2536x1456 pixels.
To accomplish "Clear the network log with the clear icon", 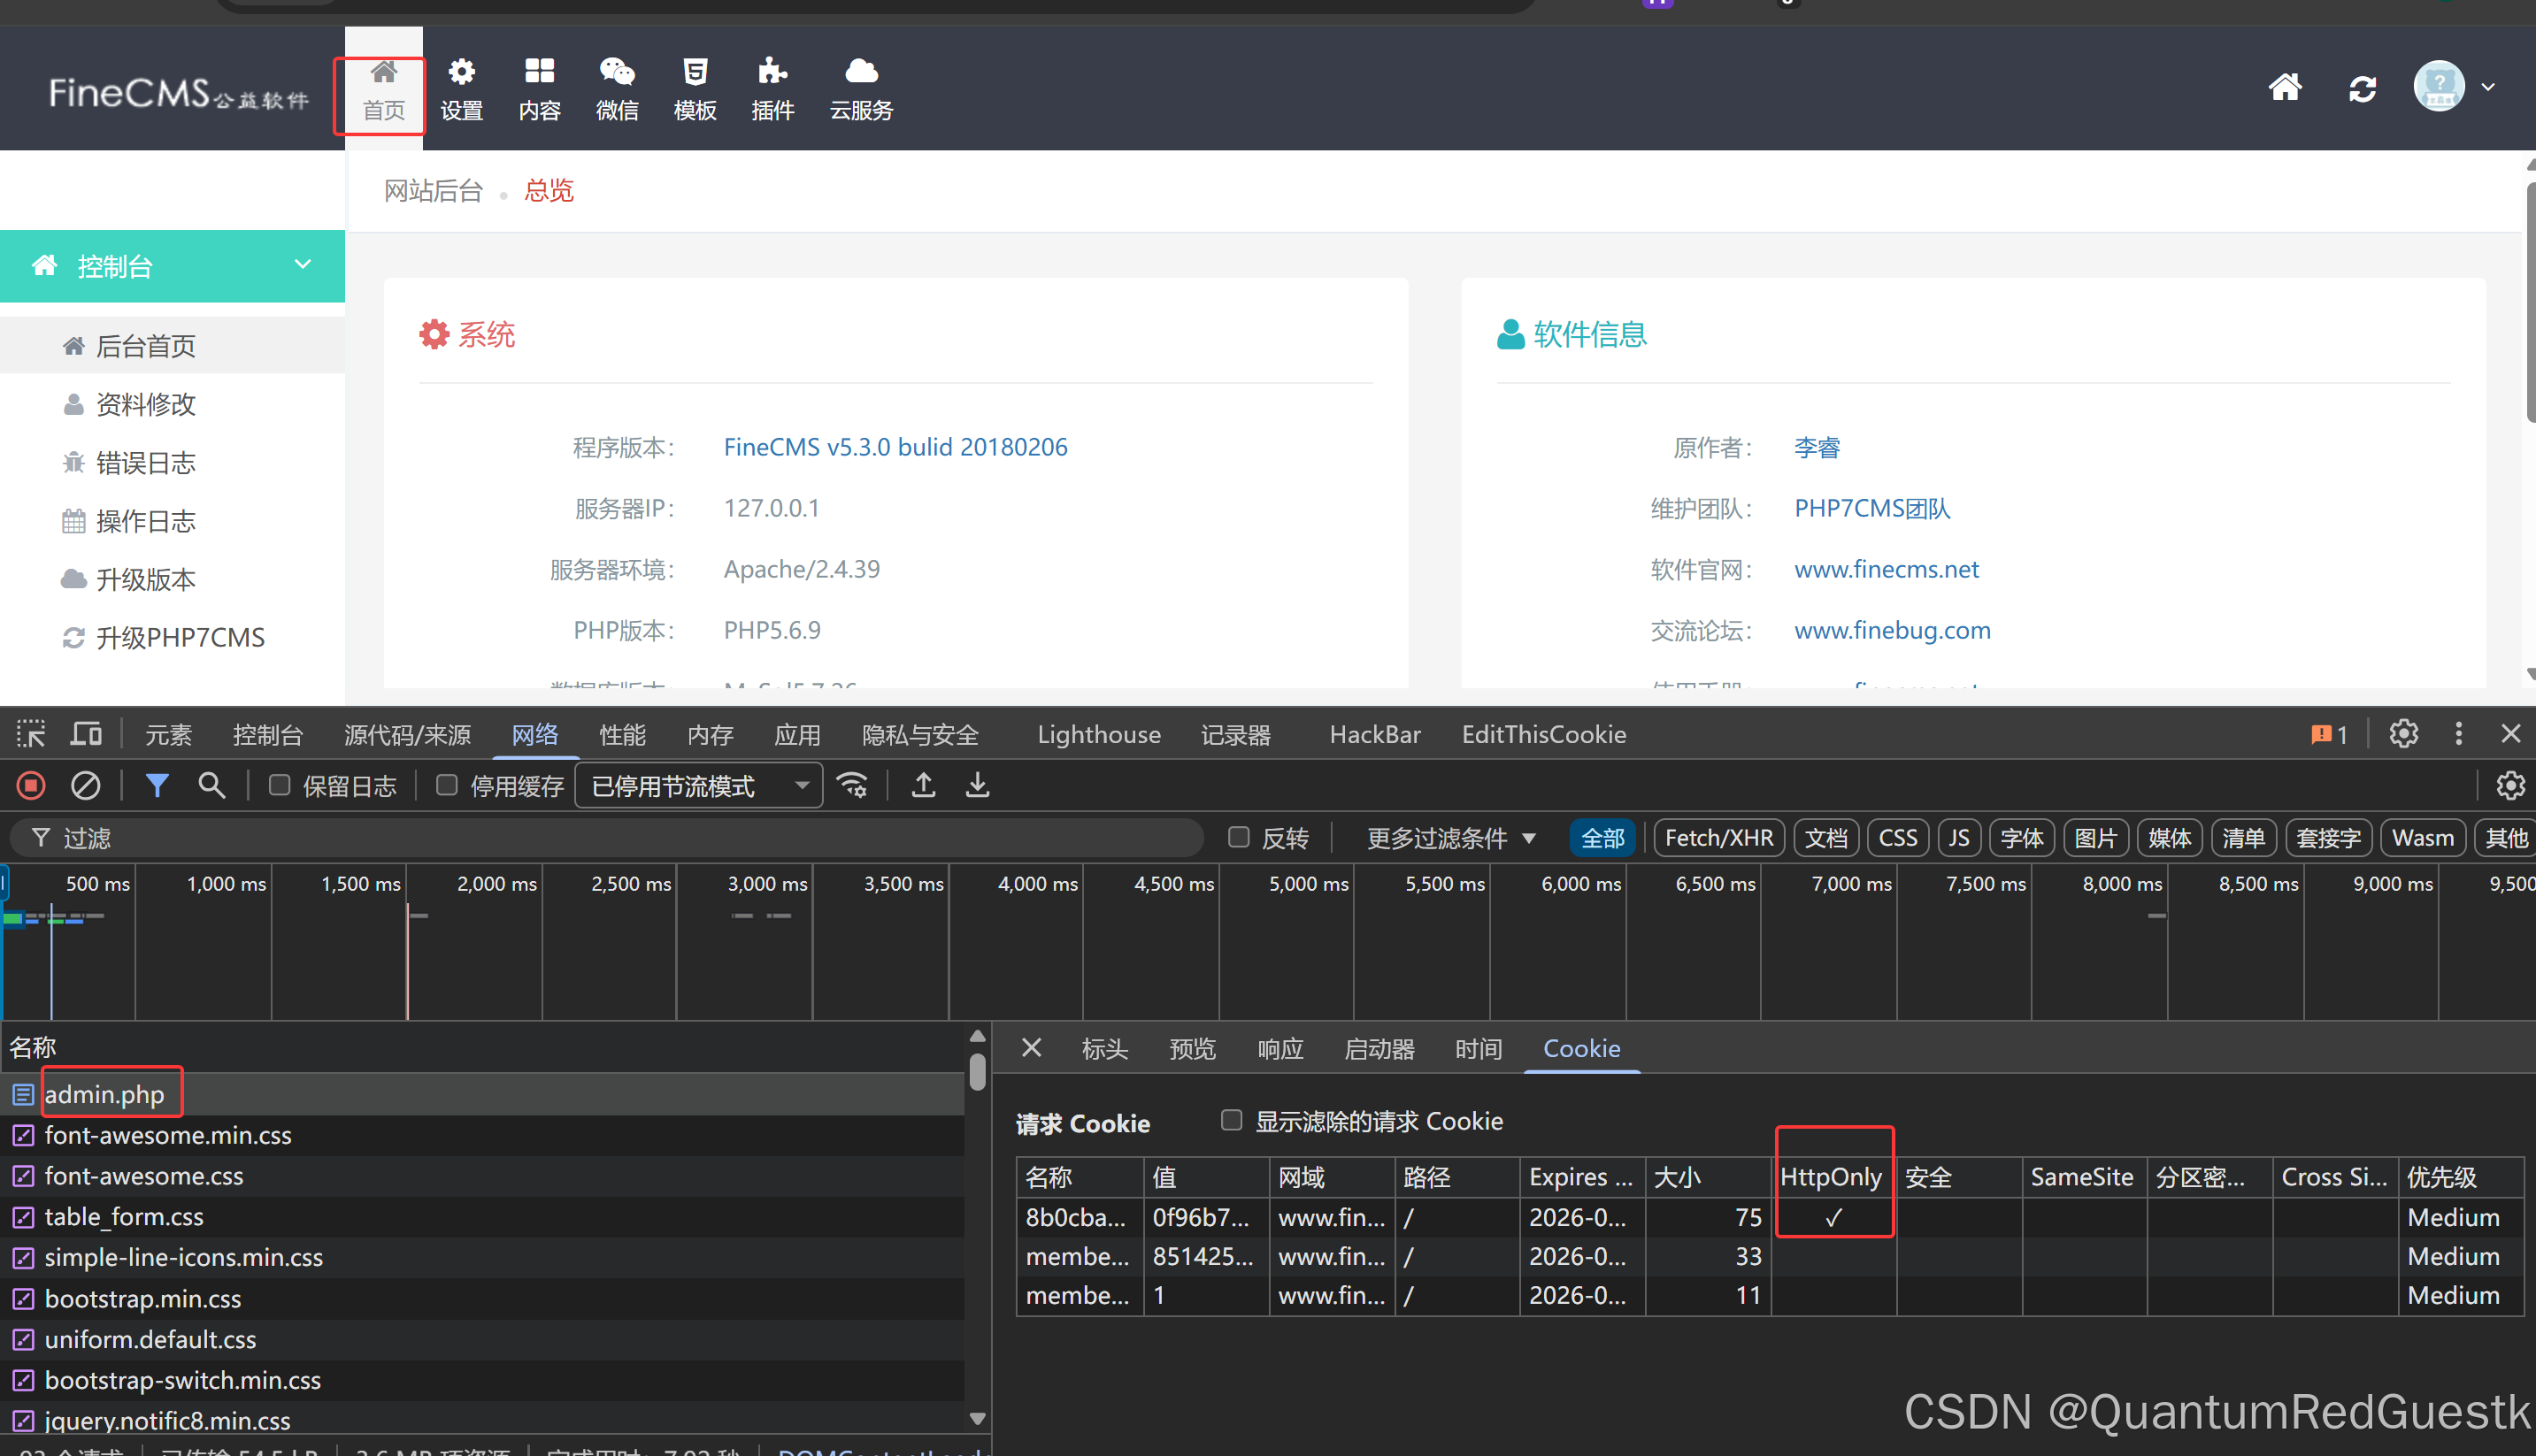I will [x=86, y=786].
